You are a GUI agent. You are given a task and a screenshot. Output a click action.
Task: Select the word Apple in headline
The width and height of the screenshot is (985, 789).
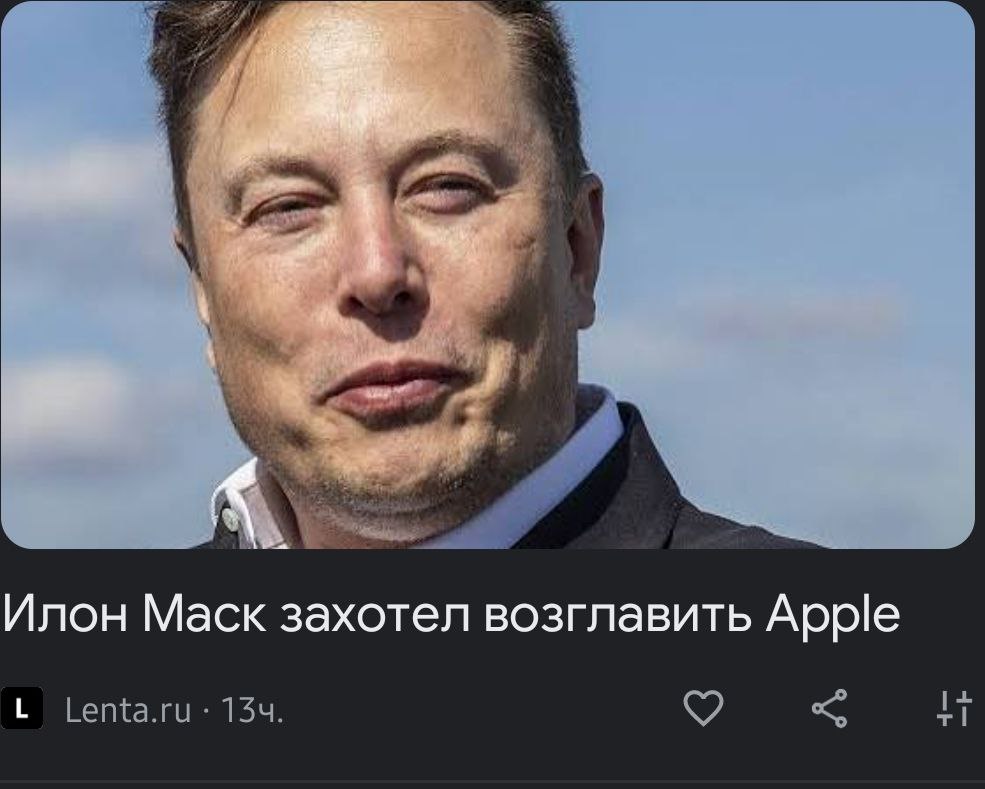[x=833, y=615]
